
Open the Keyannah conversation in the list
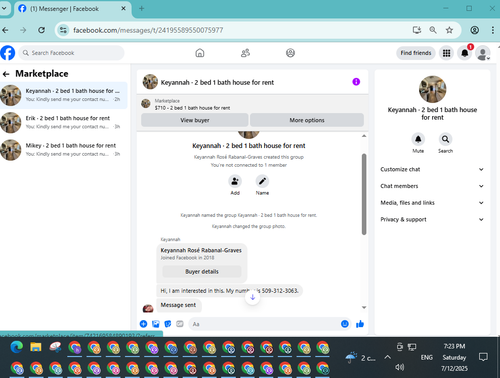click(x=64, y=95)
